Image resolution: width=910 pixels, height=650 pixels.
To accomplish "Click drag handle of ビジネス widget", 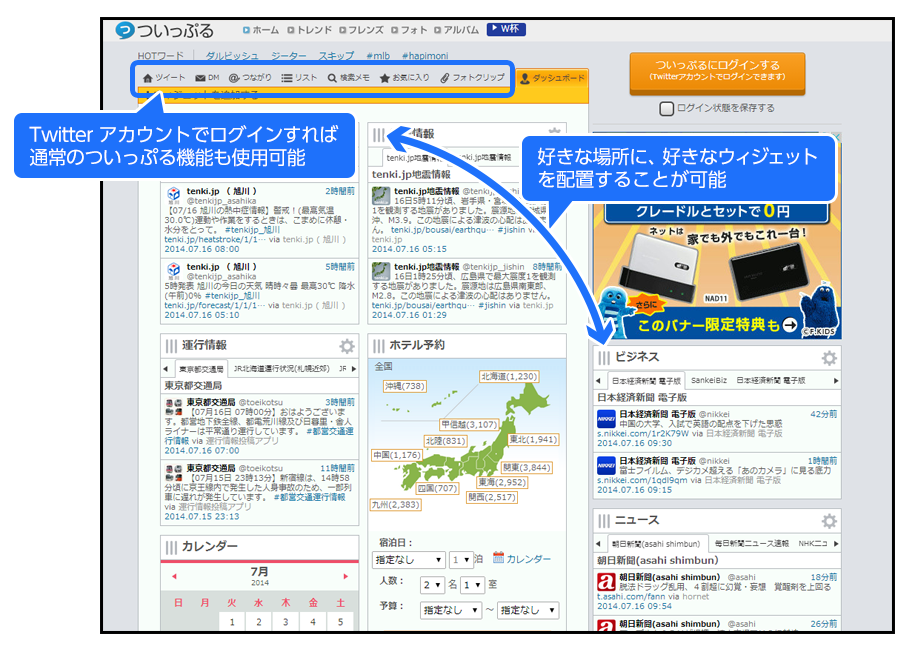I will [x=604, y=358].
